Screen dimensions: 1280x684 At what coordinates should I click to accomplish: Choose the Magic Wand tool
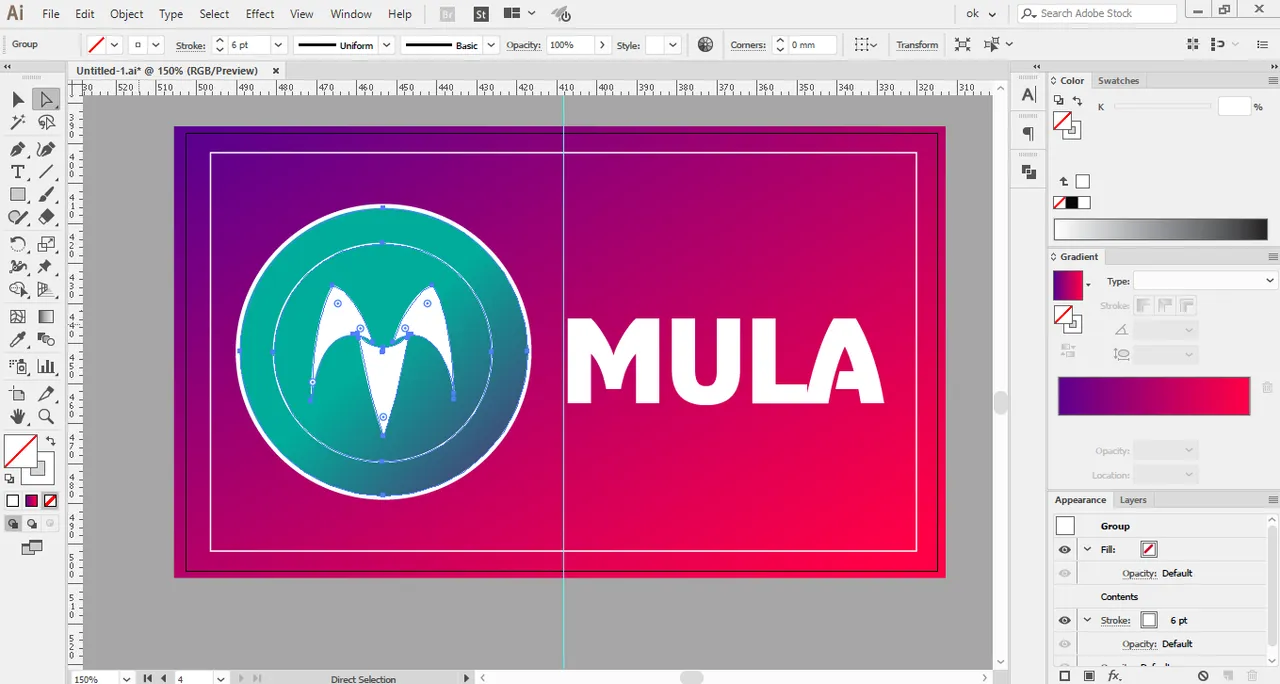(18, 122)
